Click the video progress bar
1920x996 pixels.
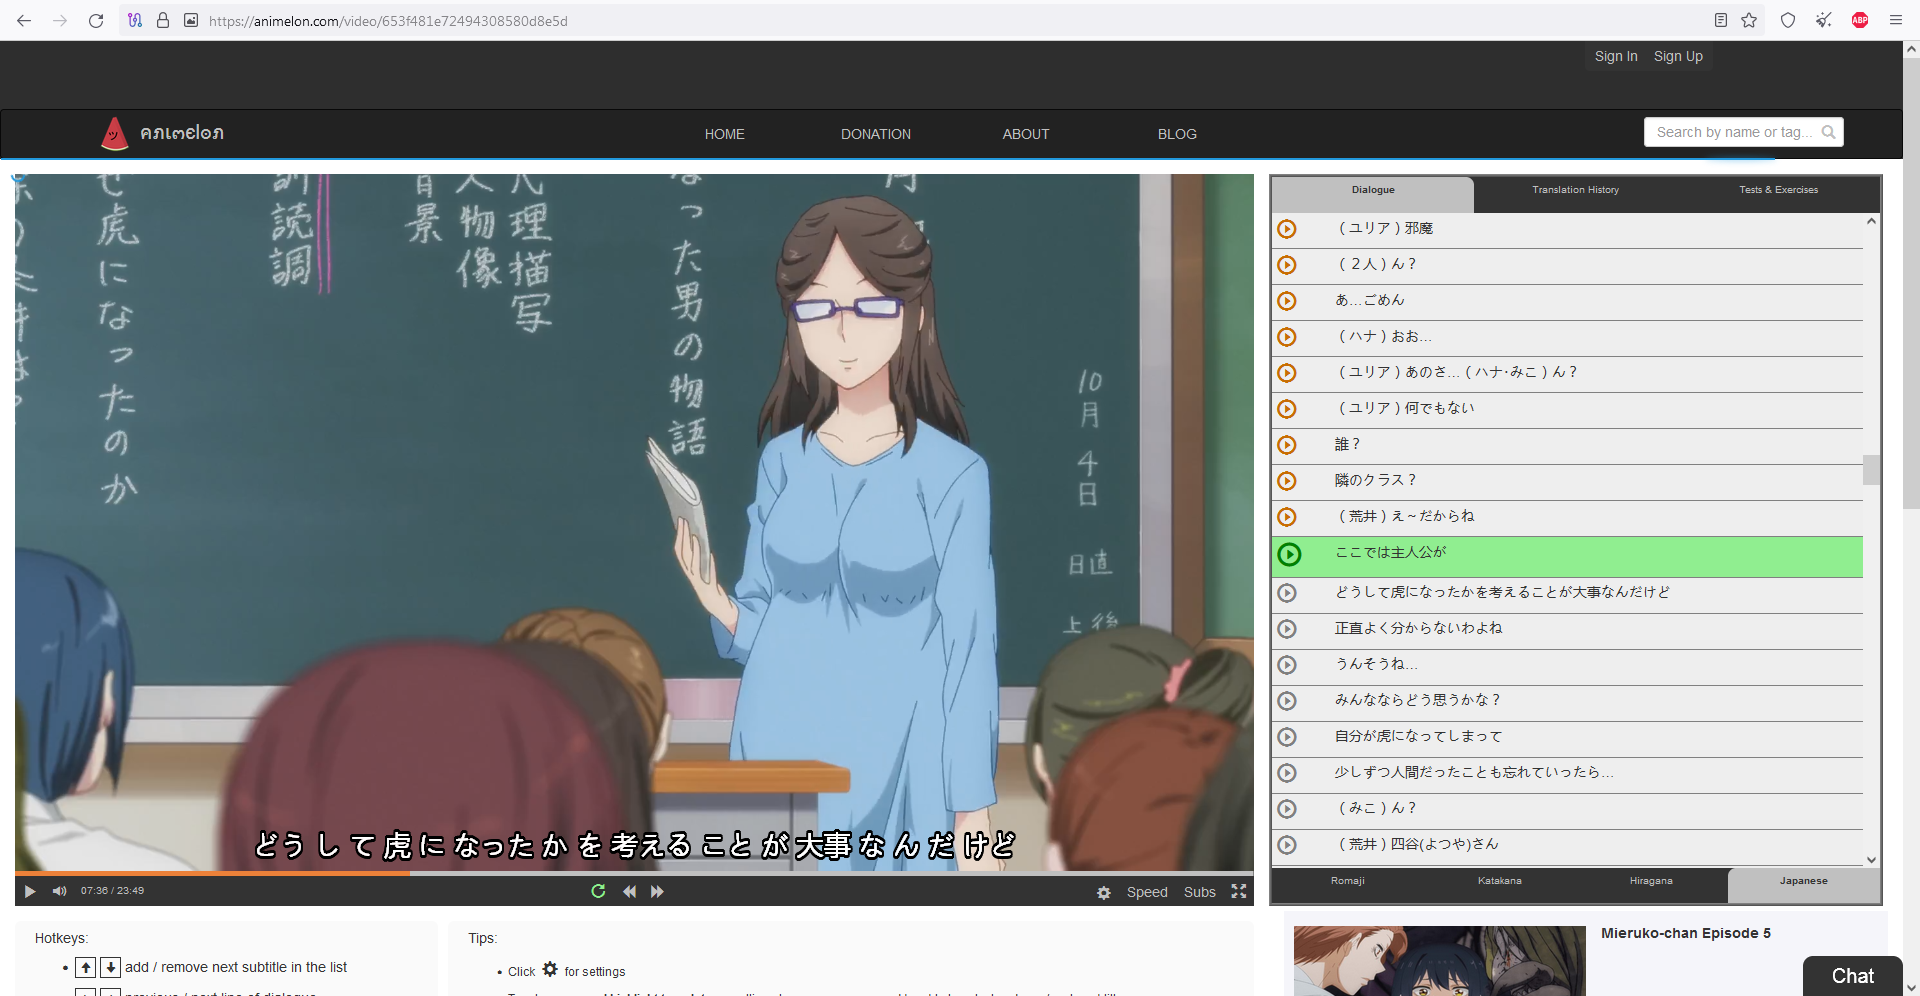[x=634, y=873]
